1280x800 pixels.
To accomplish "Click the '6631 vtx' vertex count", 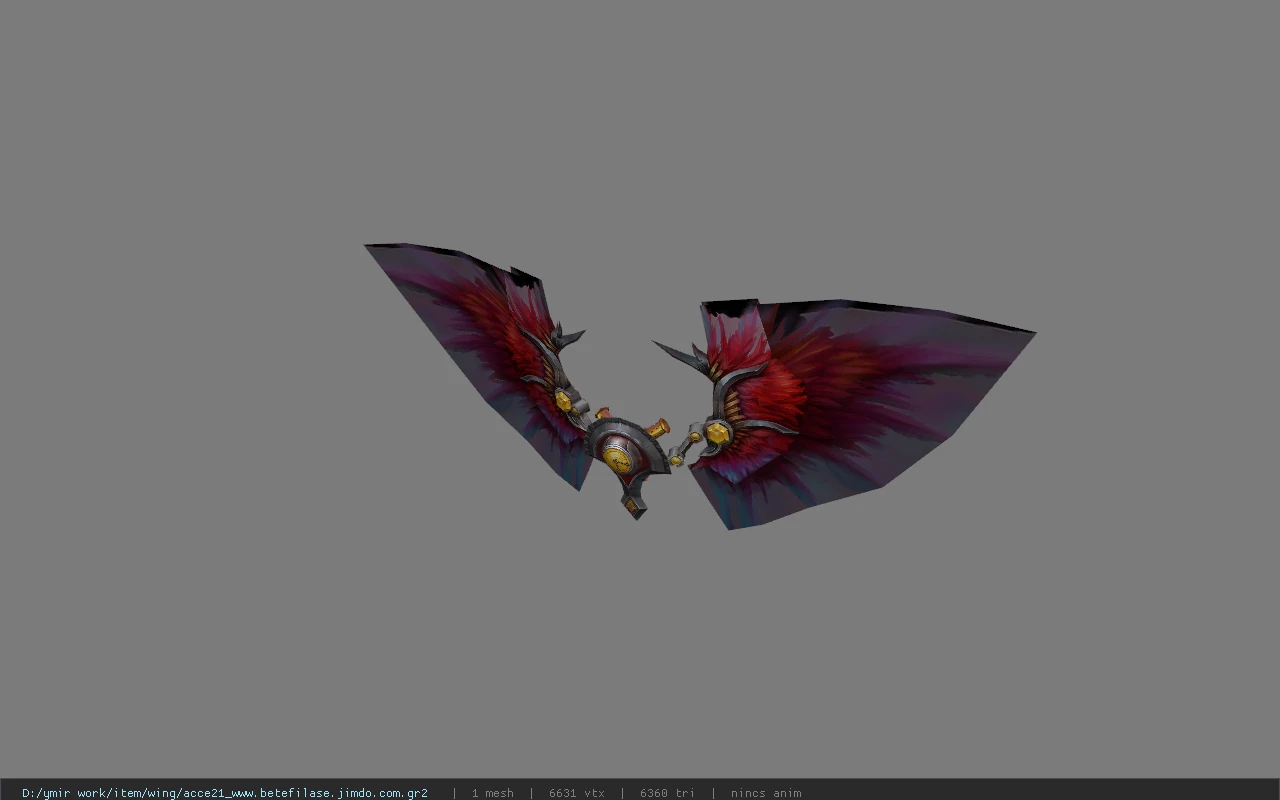I will [x=576, y=793].
